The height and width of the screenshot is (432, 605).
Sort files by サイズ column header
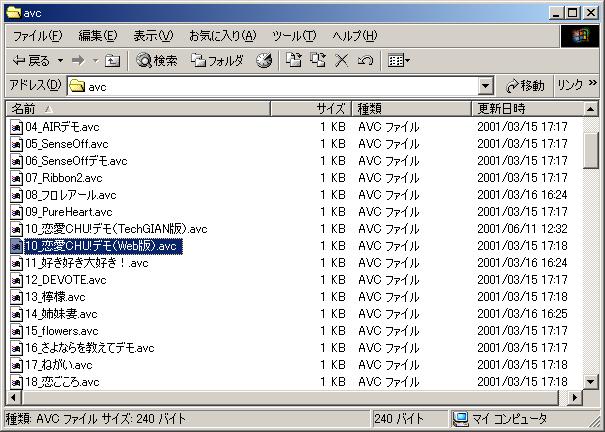pyautogui.click(x=330, y=108)
